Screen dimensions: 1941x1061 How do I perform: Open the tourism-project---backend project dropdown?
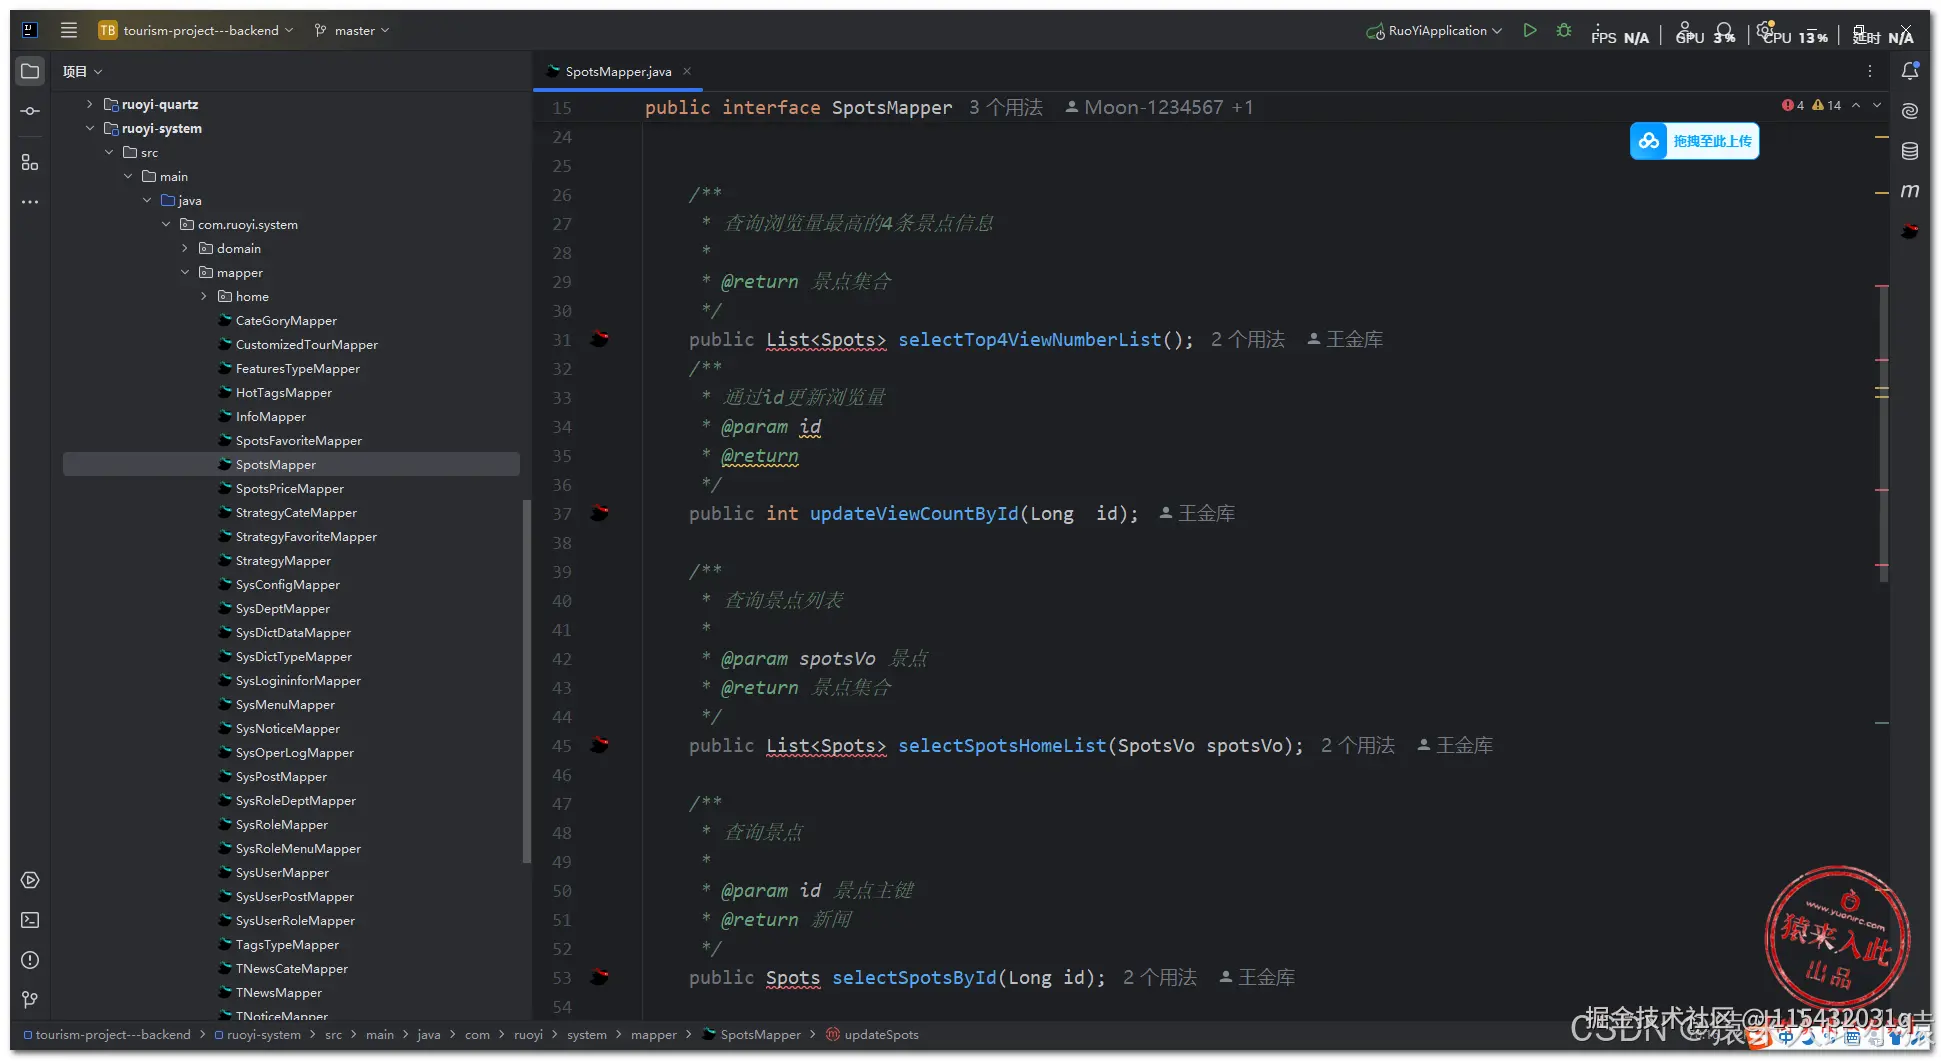[196, 30]
